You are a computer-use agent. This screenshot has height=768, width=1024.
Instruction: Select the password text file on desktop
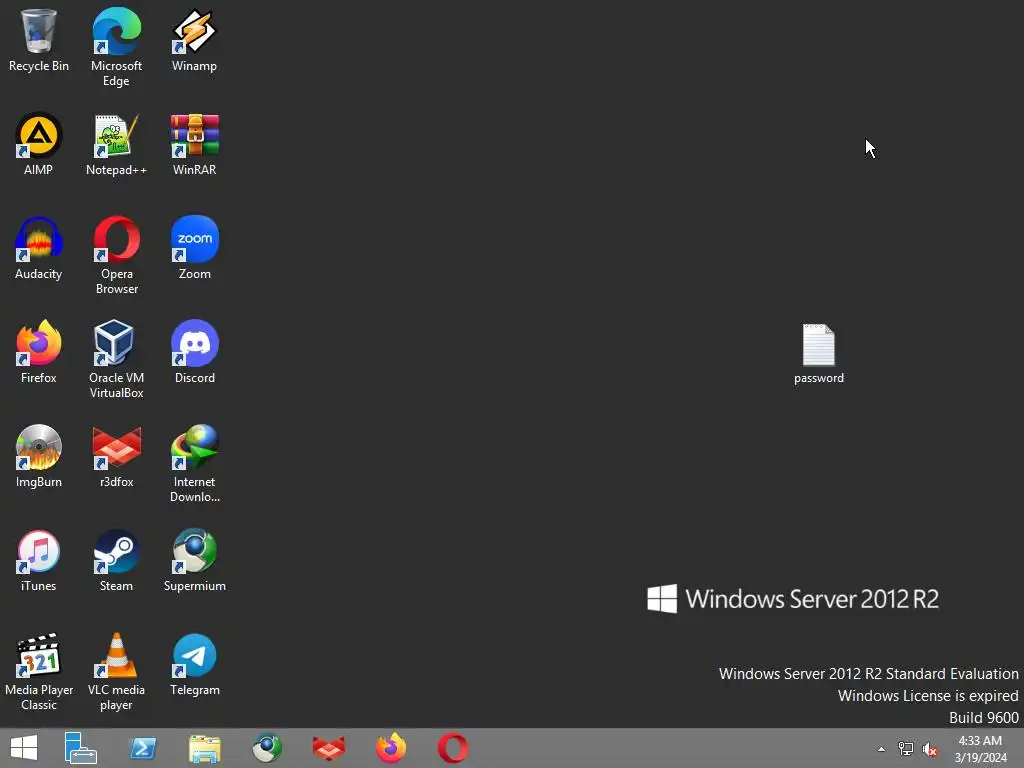[x=818, y=354]
